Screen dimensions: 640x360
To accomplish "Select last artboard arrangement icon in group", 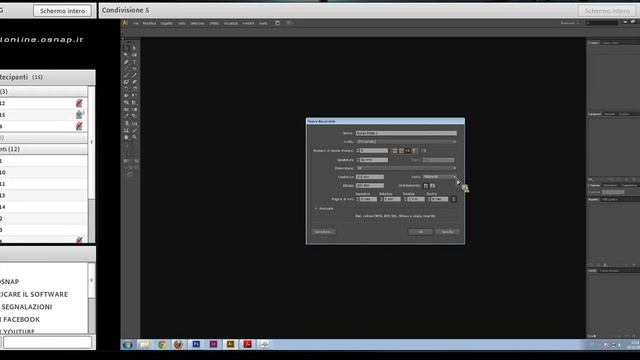I will click(x=414, y=151).
